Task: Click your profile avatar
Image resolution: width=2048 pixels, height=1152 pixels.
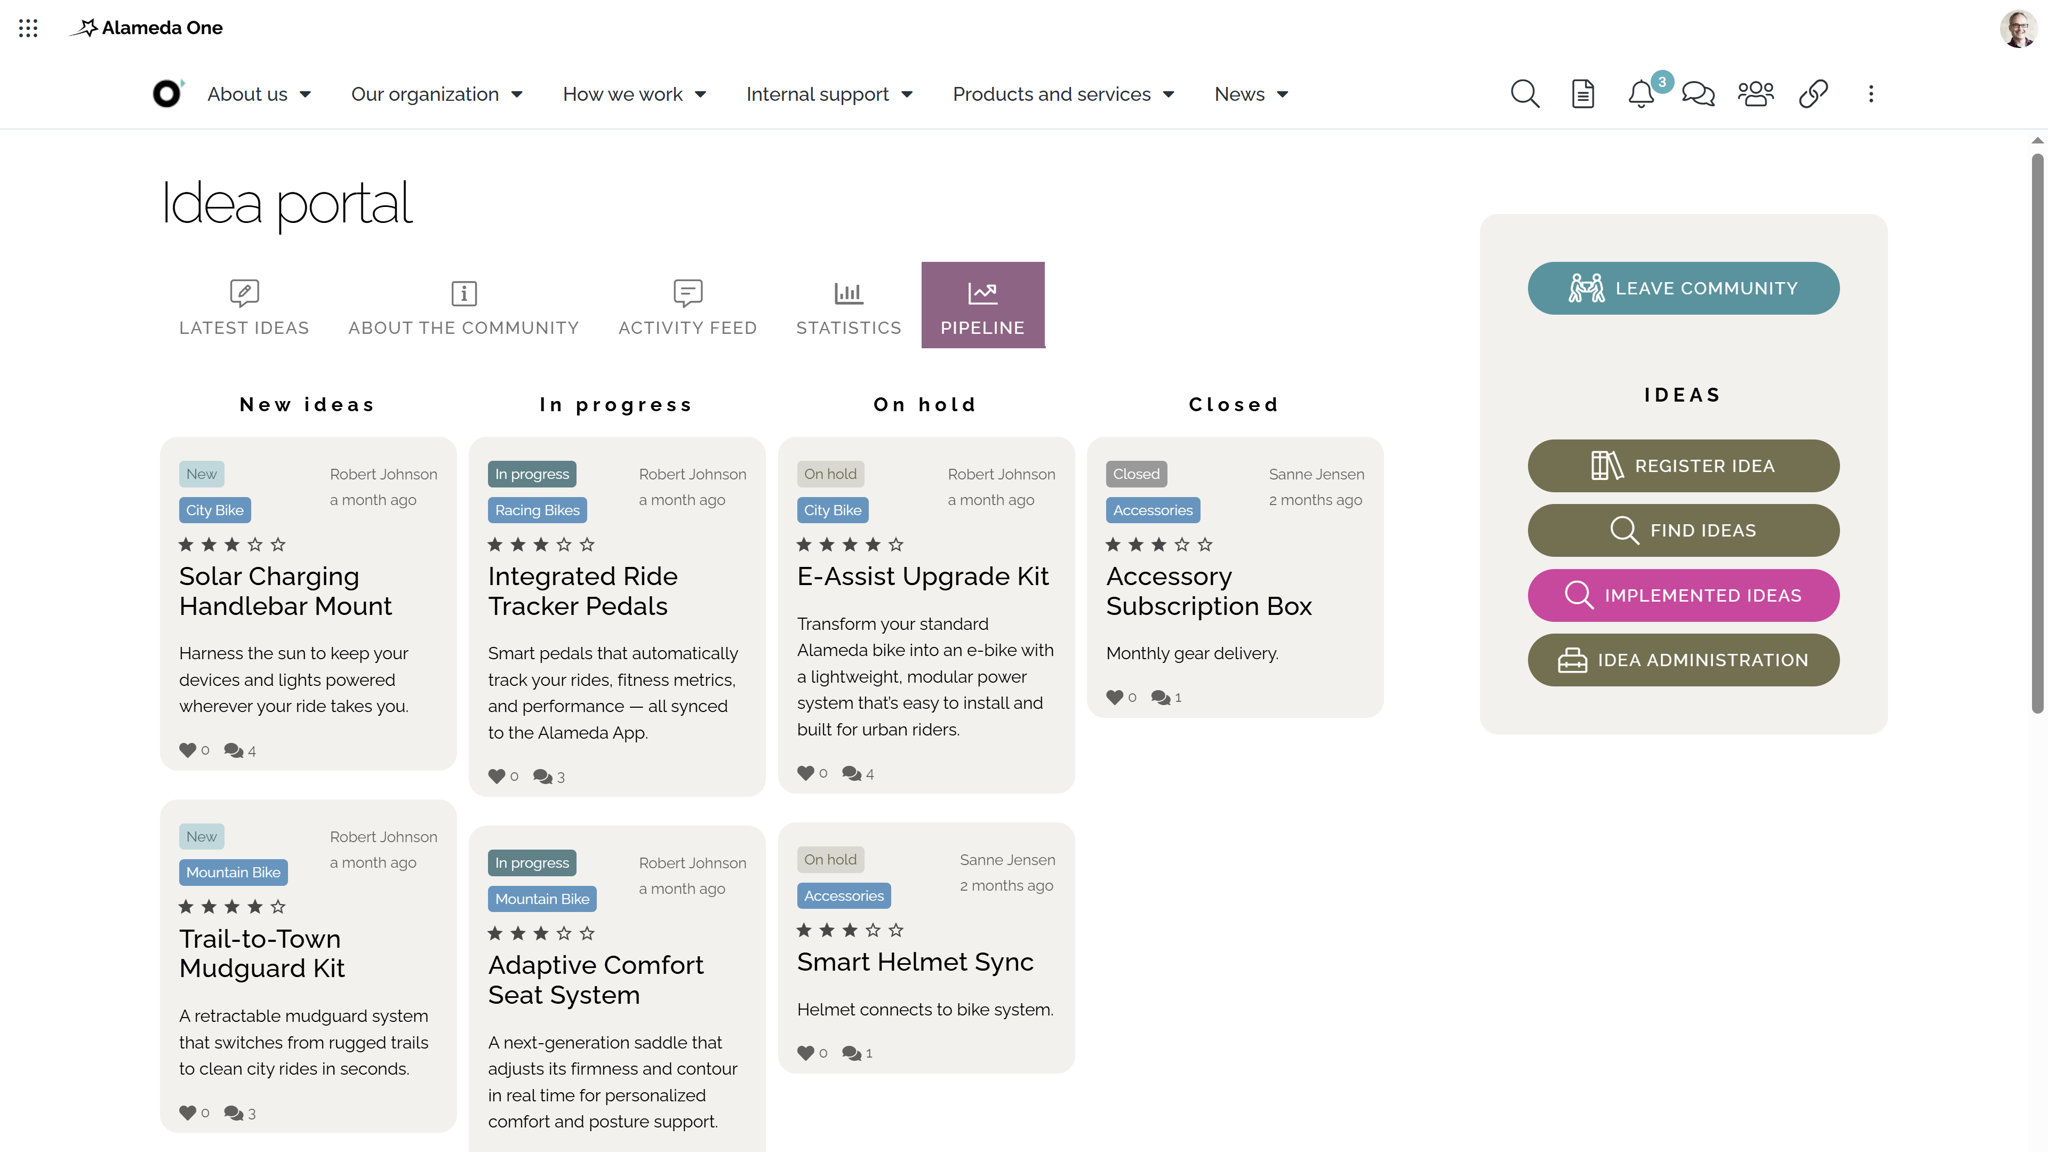Action: coord(2019,28)
